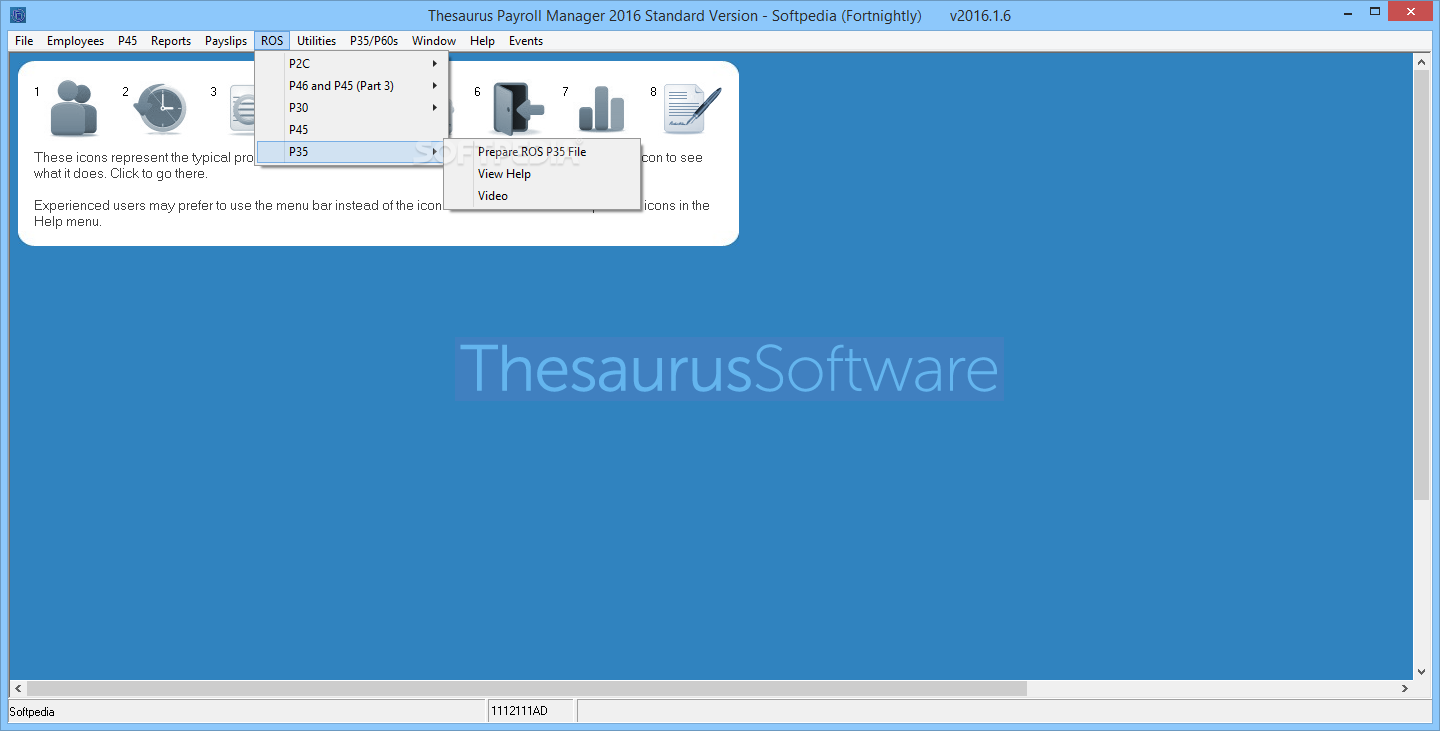Open the Payslips menu

[226, 41]
